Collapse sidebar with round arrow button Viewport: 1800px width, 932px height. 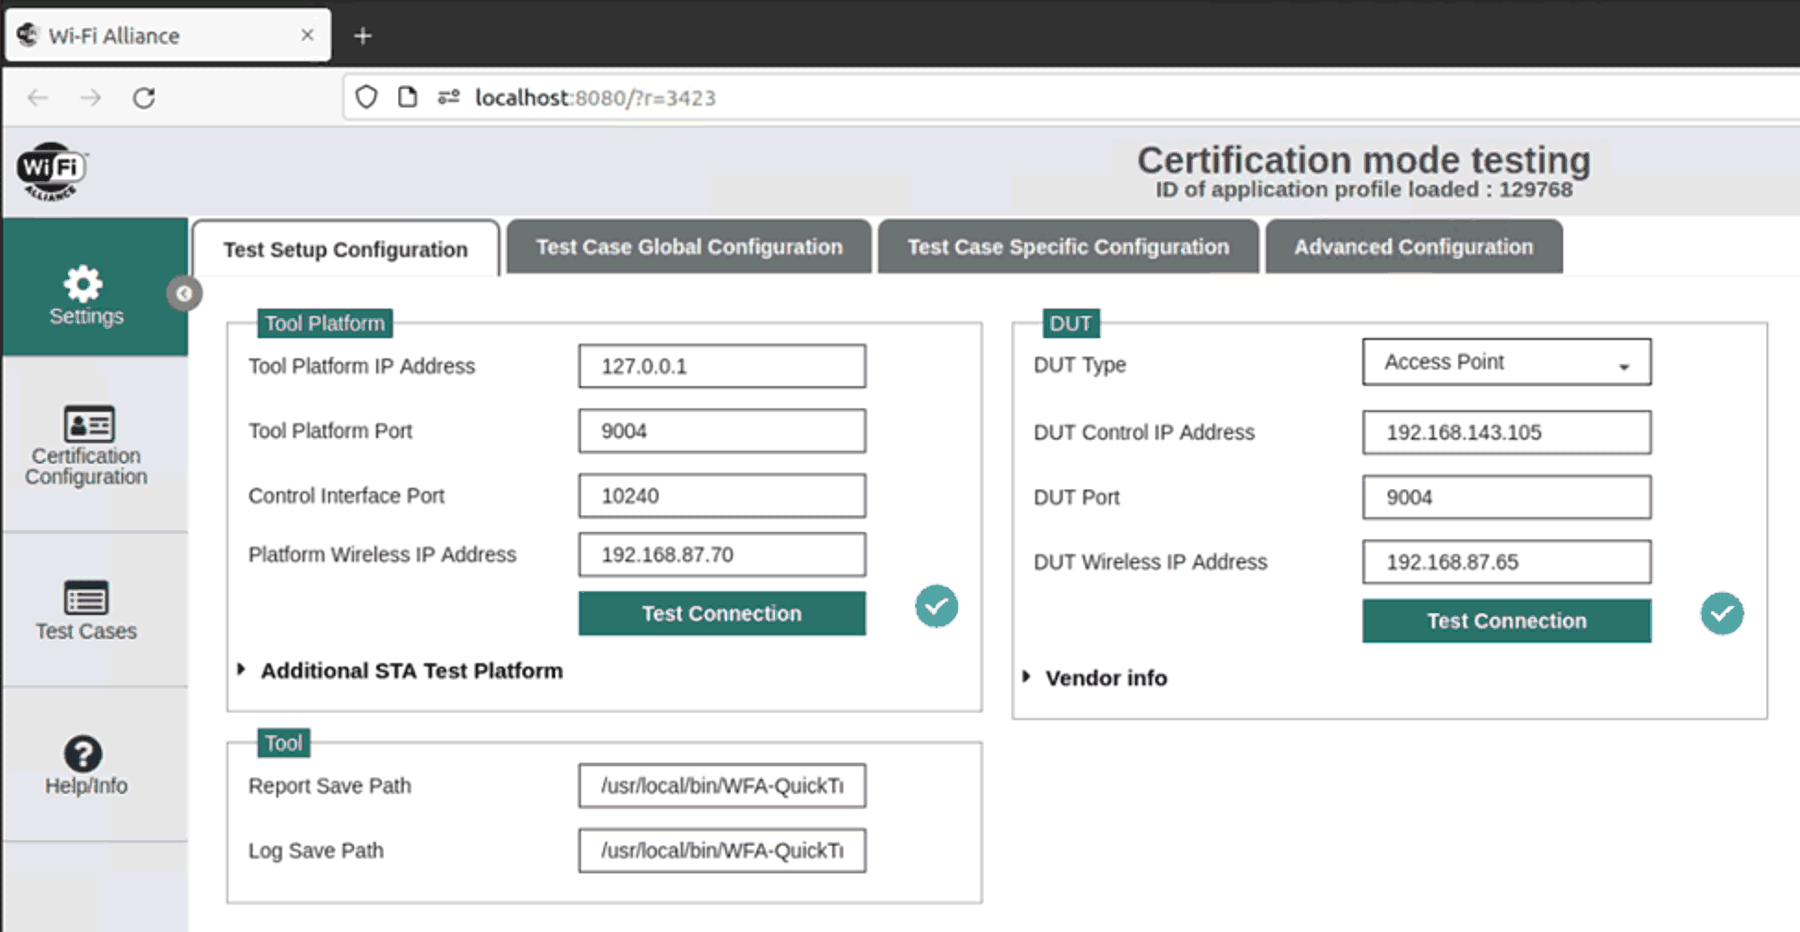pos(184,294)
